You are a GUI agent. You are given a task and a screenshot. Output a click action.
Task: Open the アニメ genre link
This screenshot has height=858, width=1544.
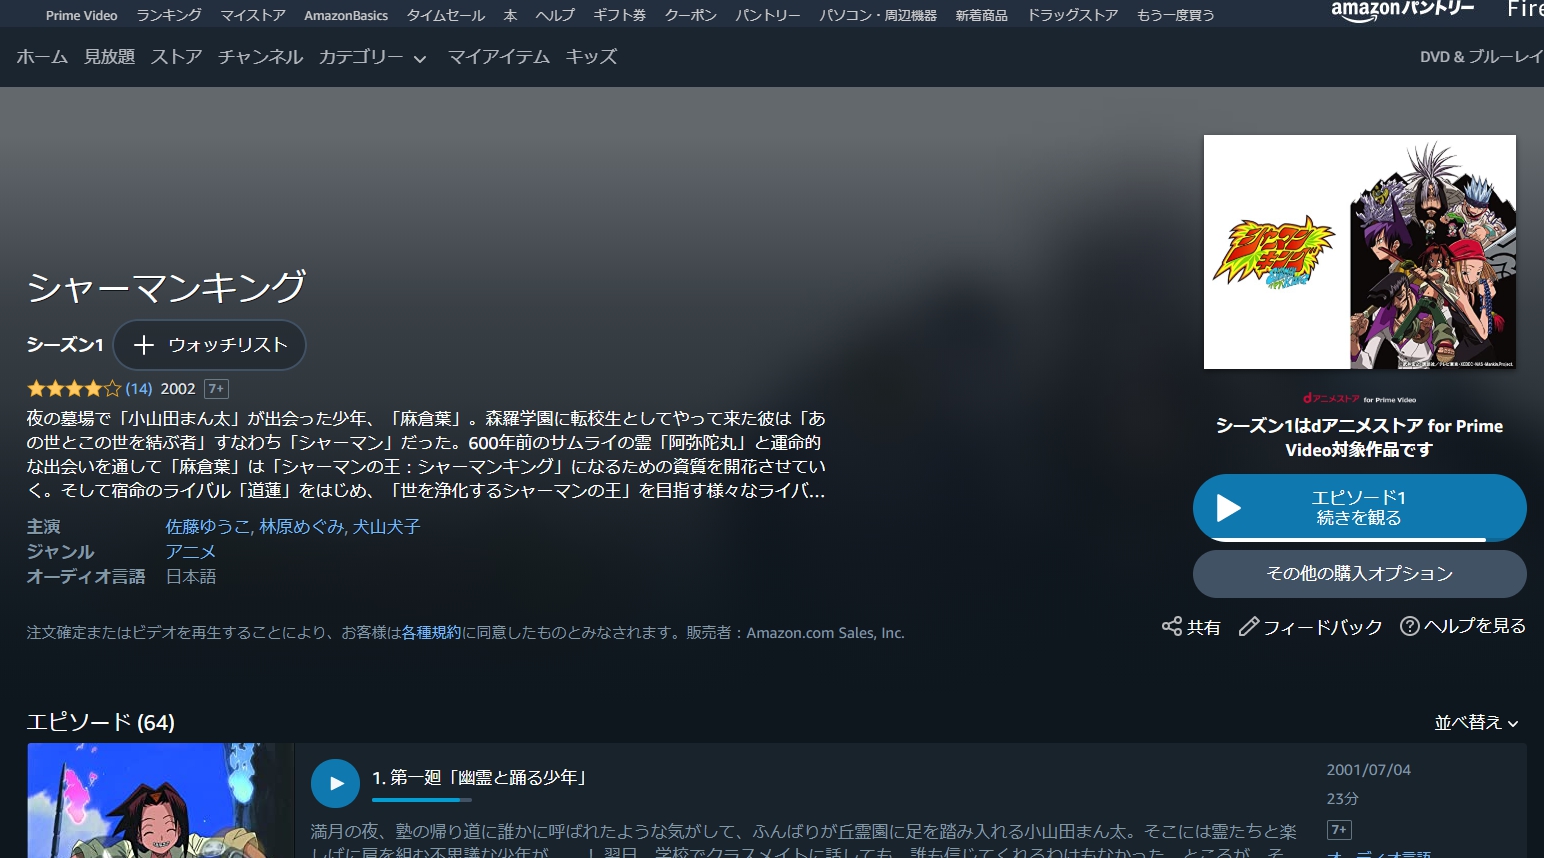pyautogui.click(x=191, y=552)
